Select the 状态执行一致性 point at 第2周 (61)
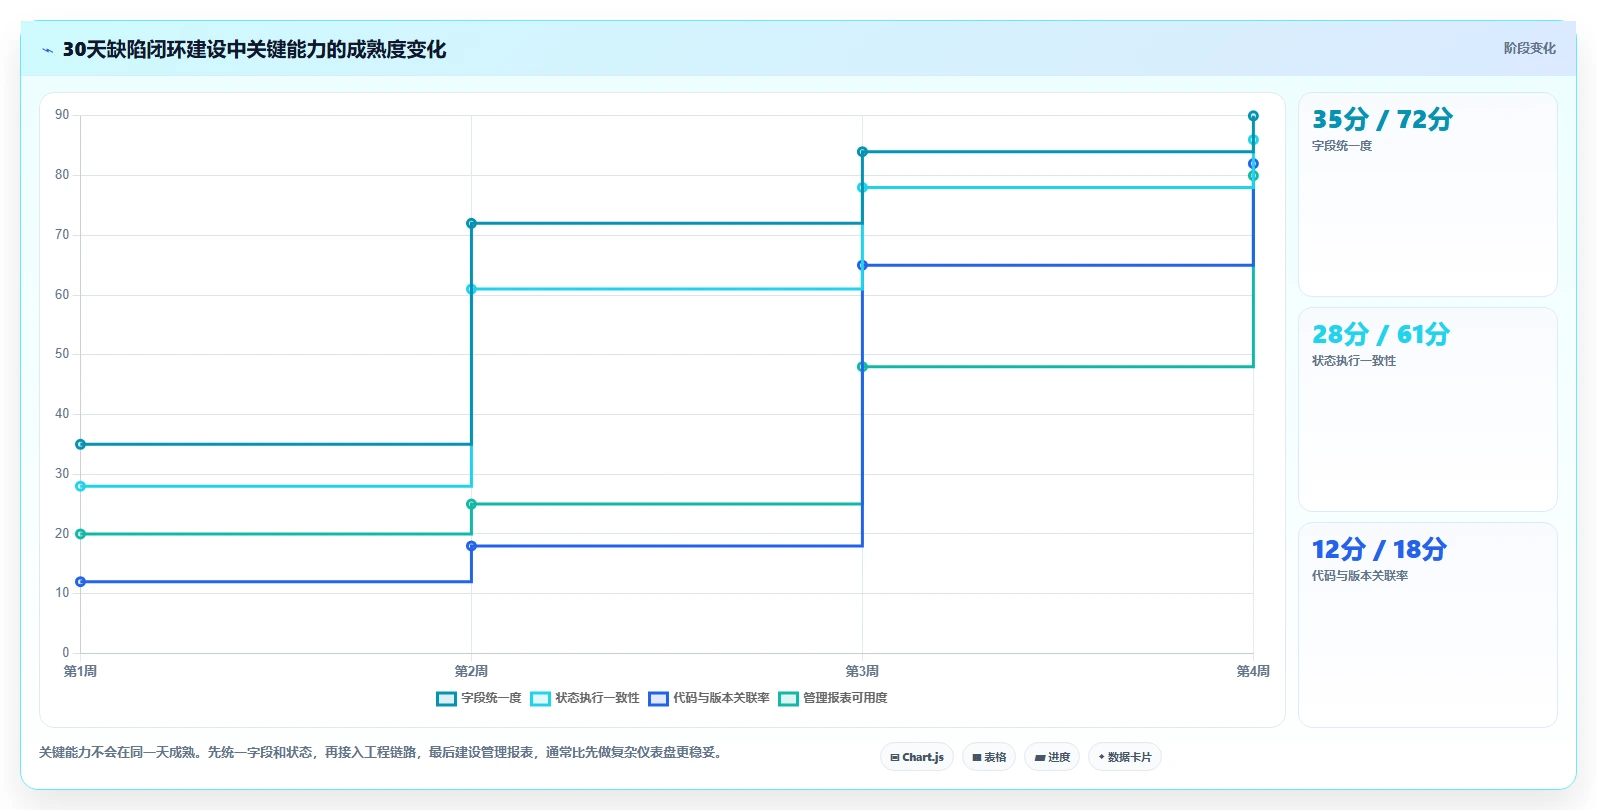The height and width of the screenshot is (810, 1597). click(x=471, y=289)
